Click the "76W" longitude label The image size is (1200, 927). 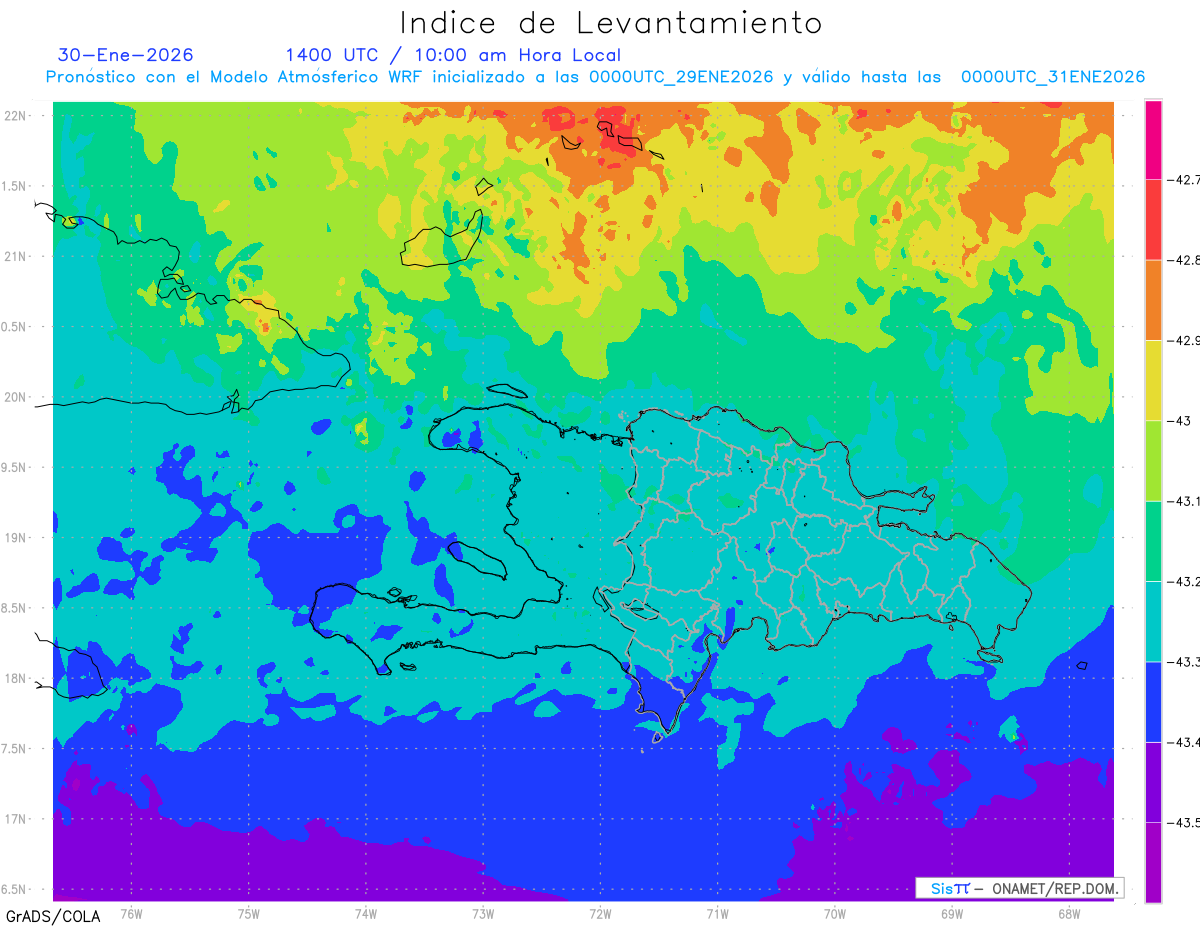click(131, 913)
